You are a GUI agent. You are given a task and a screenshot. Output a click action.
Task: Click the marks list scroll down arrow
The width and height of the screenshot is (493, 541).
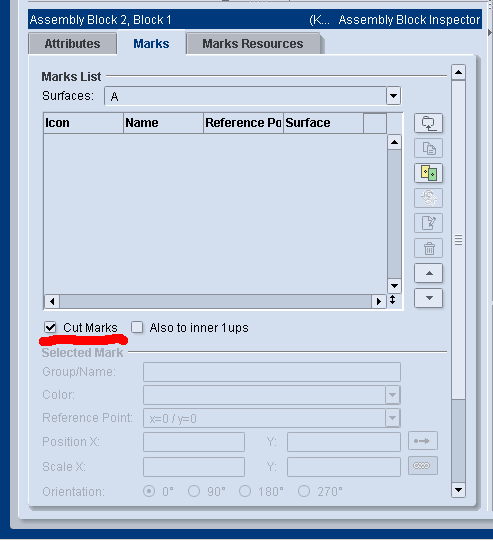click(394, 286)
